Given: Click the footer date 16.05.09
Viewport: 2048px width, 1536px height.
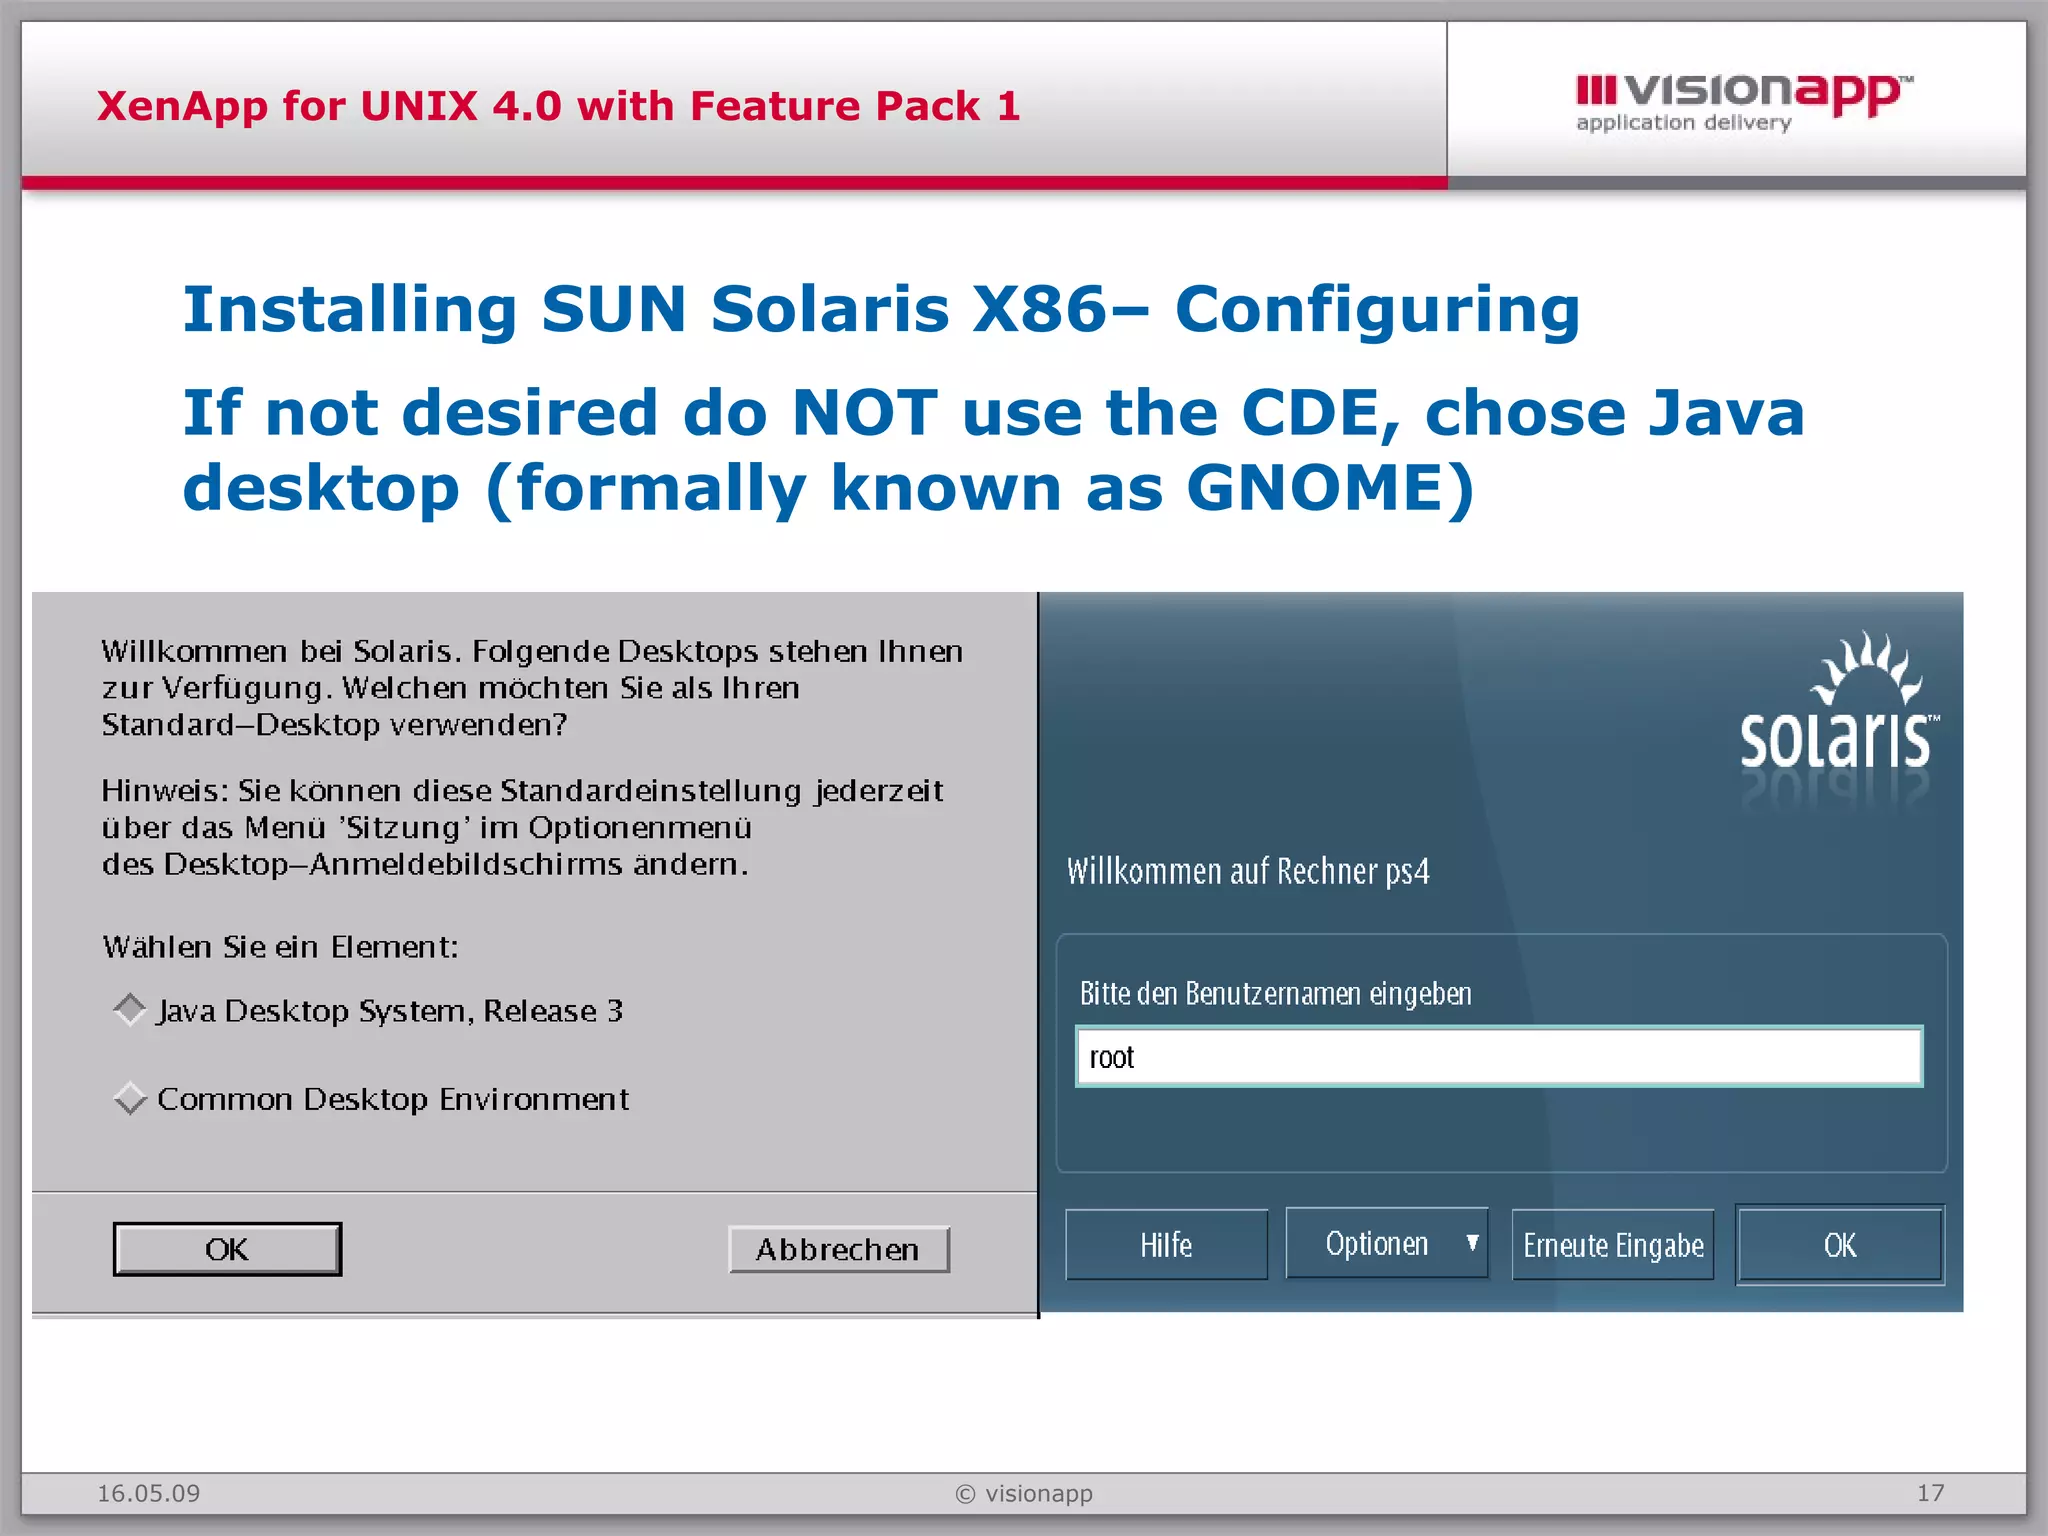Looking at the screenshot, I should [x=148, y=1493].
